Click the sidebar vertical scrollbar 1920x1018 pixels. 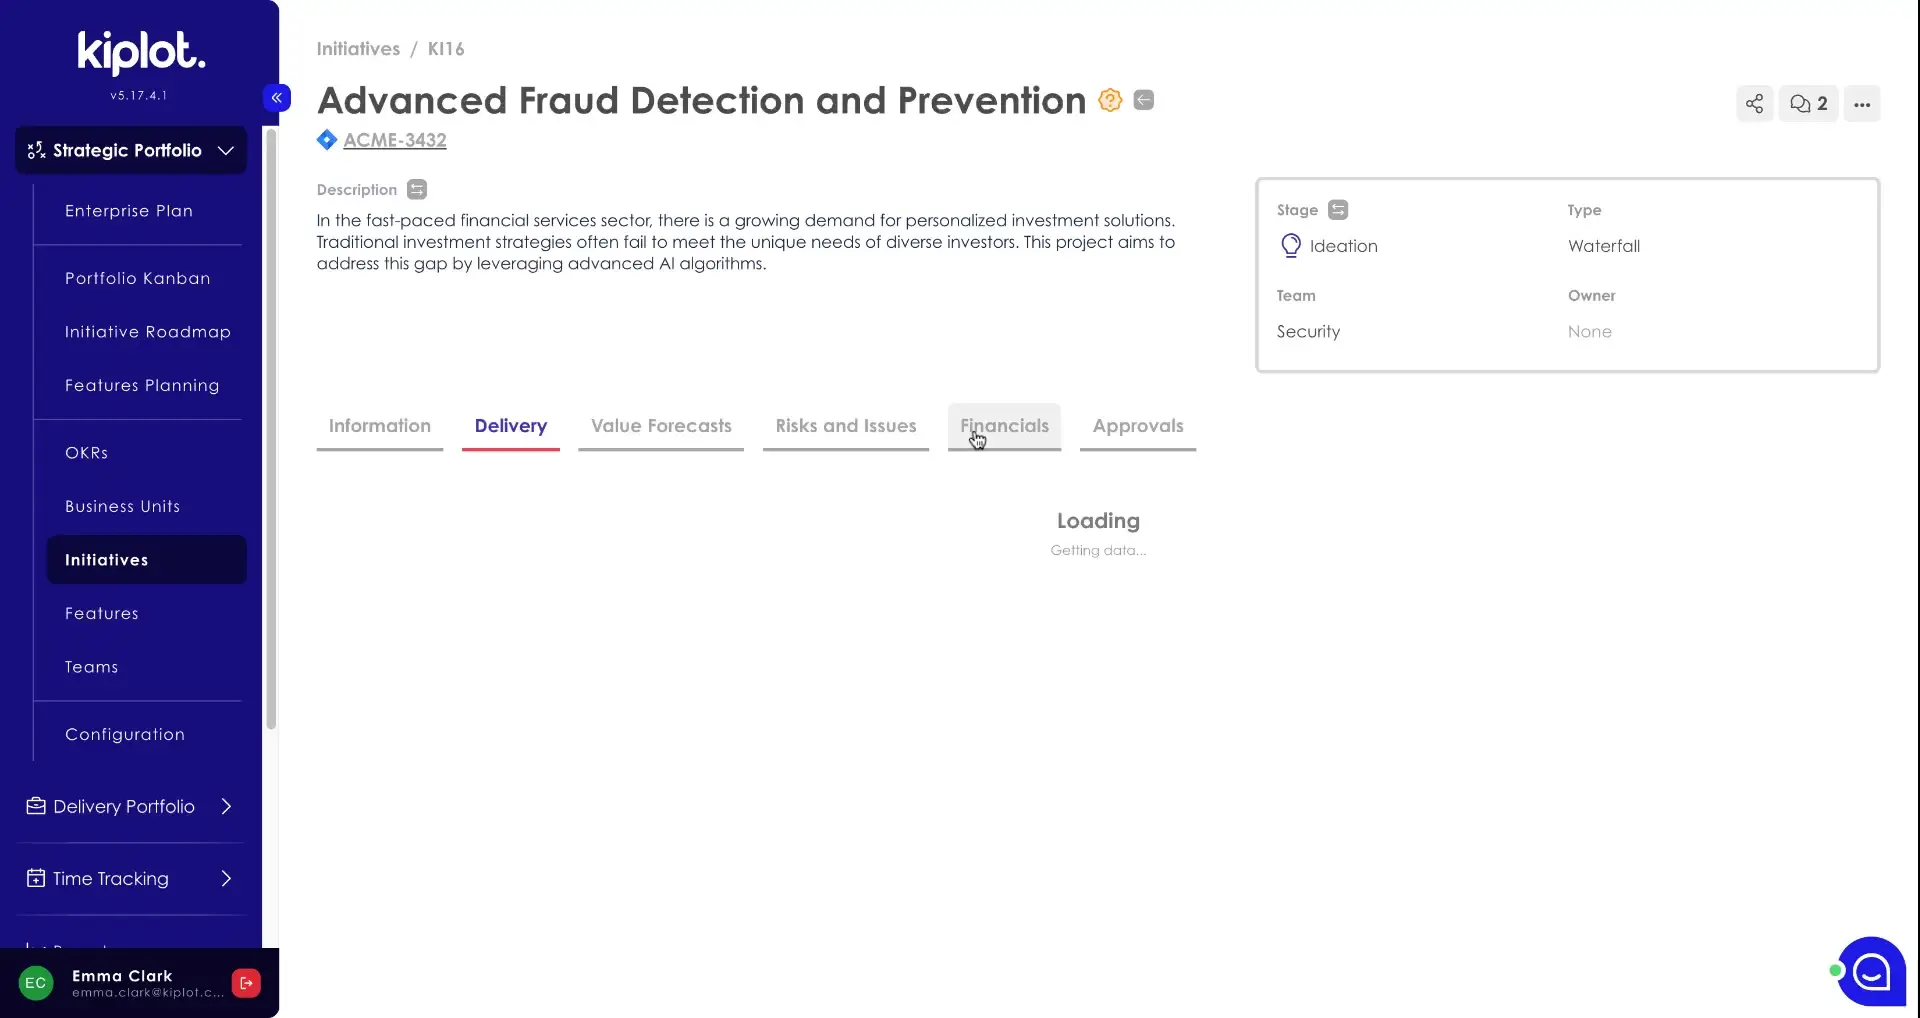coord(271,430)
